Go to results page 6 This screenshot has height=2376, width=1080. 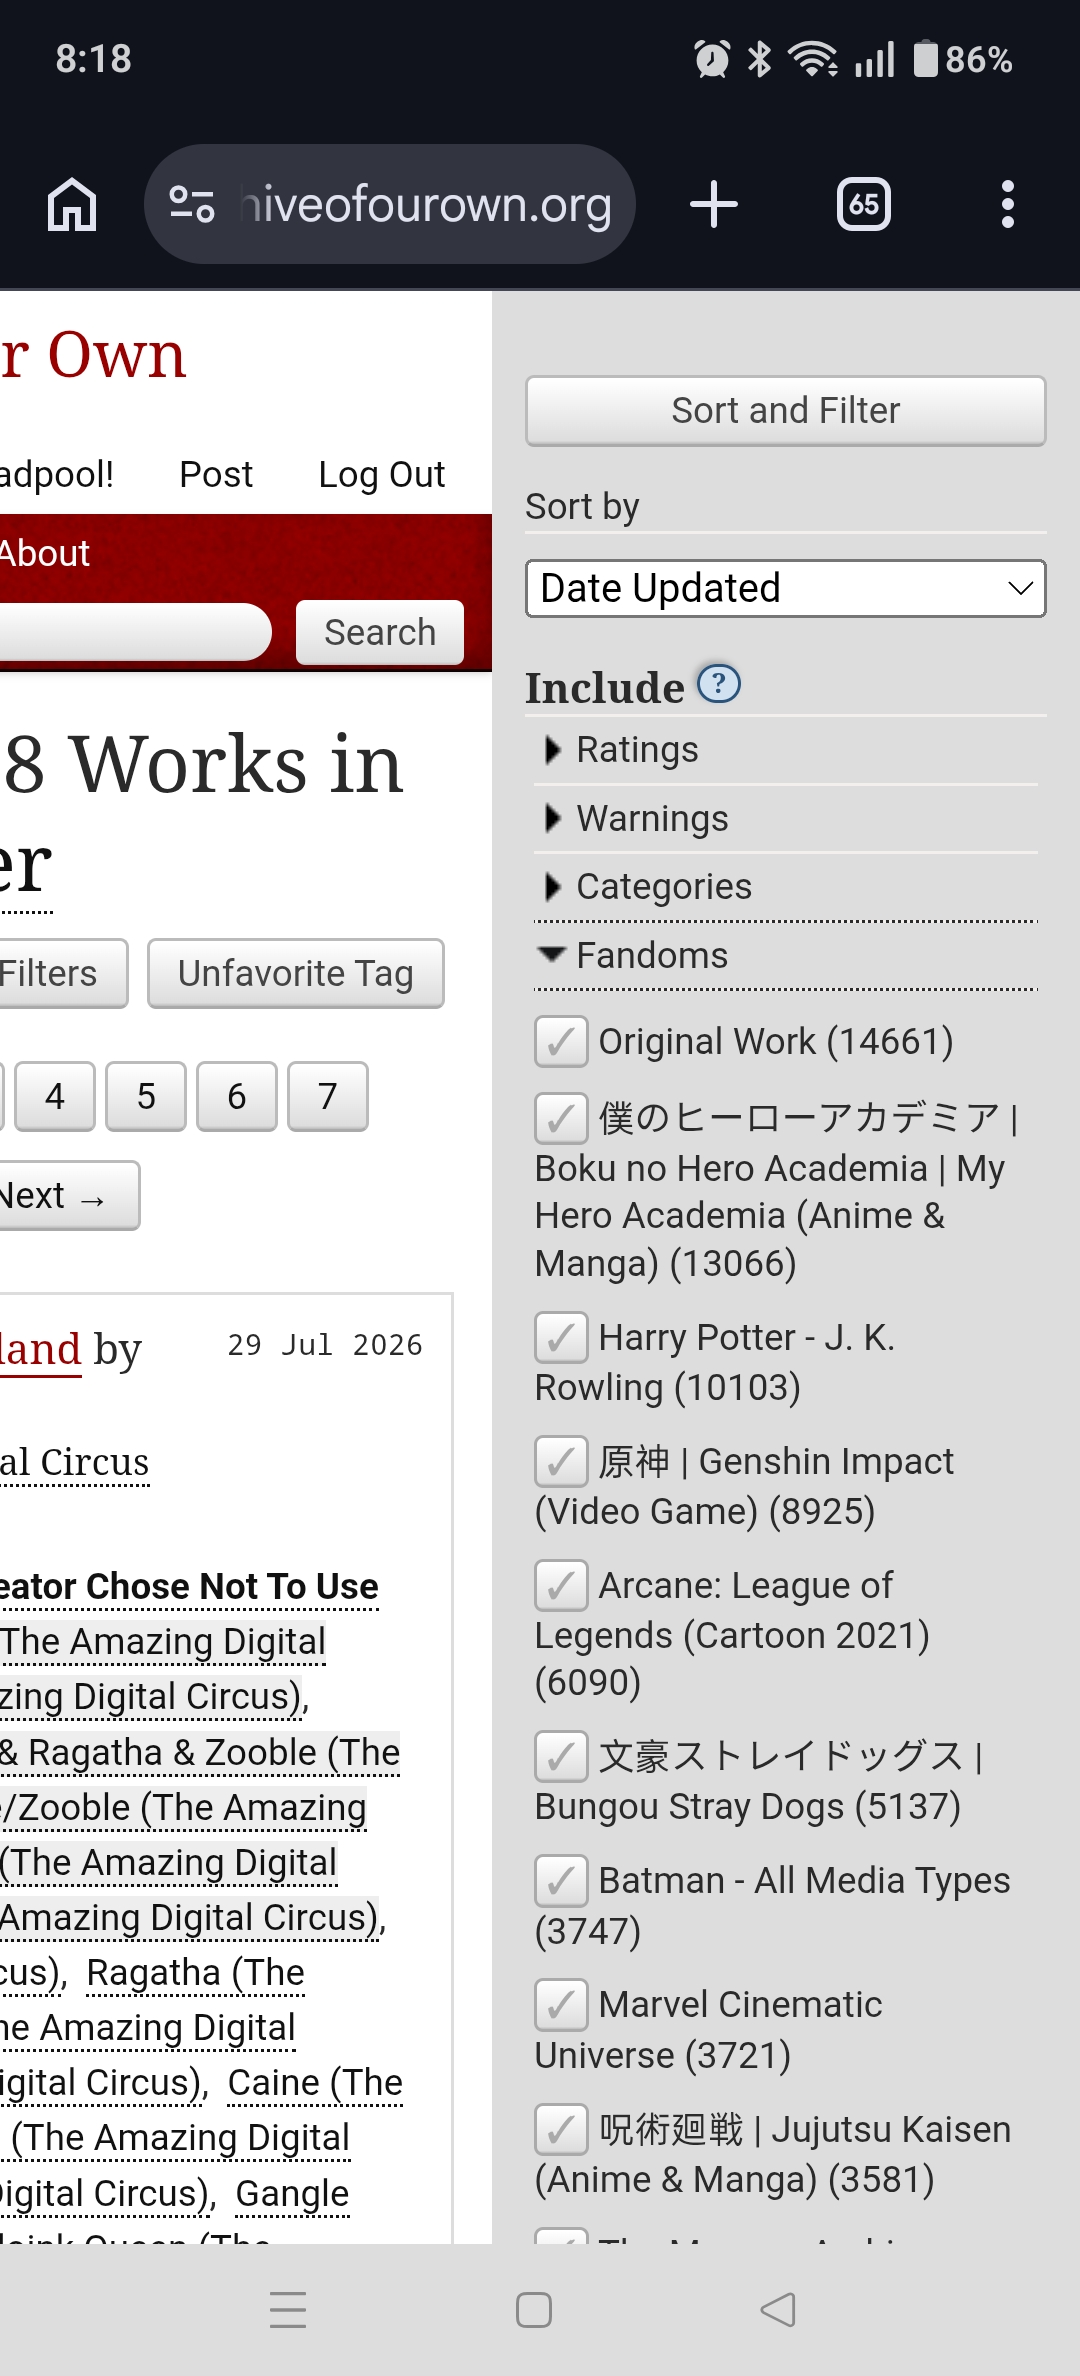point(237,1097)
